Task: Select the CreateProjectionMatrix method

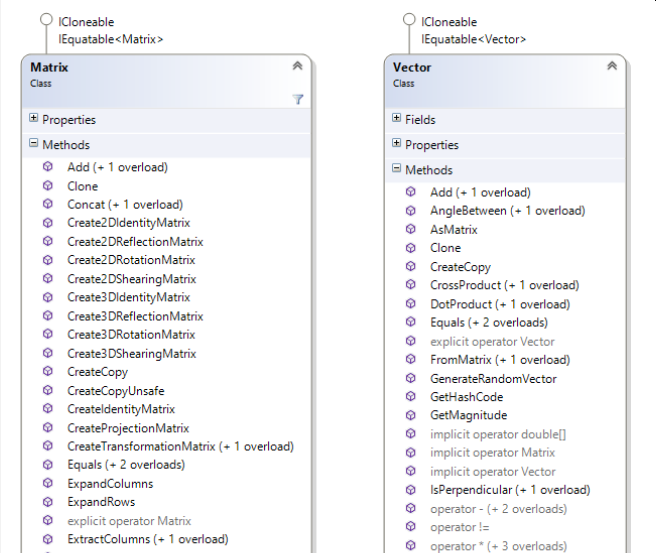Action: pyautogui.click(x=128, y=428)
